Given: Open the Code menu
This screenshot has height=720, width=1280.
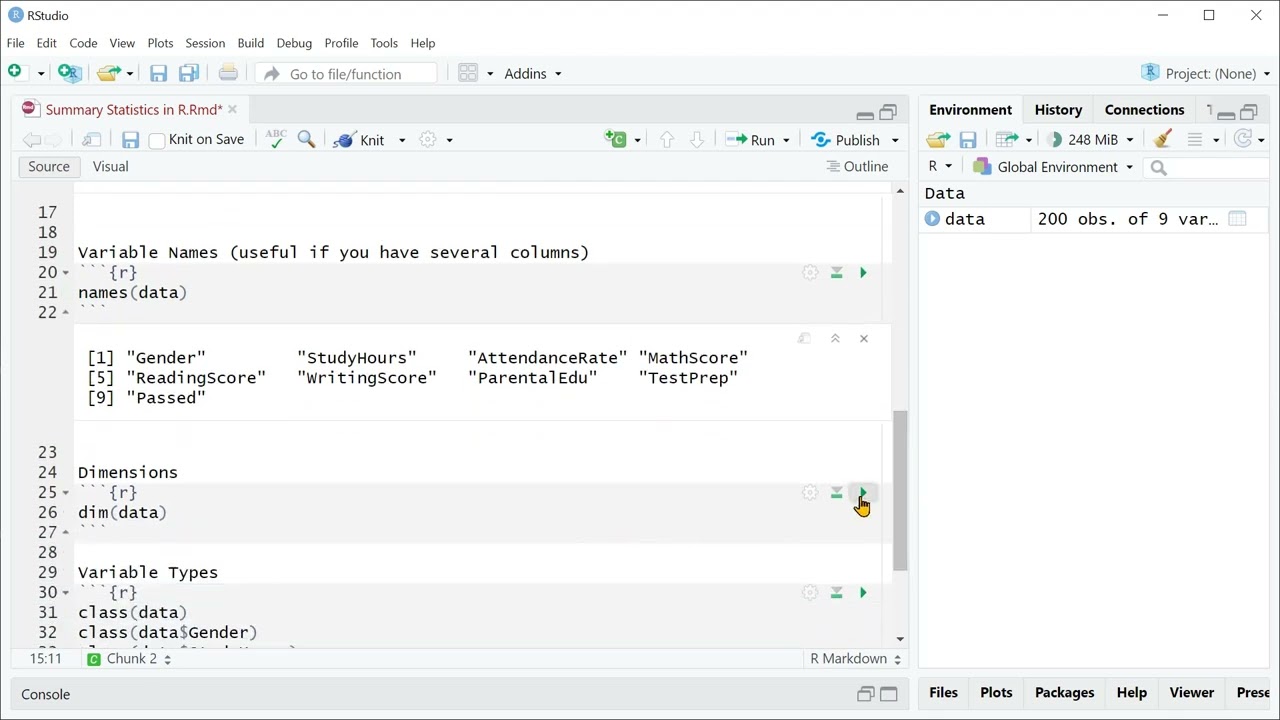Looking at the screenshot, I should pyautogui.click(x=83, y=43).
